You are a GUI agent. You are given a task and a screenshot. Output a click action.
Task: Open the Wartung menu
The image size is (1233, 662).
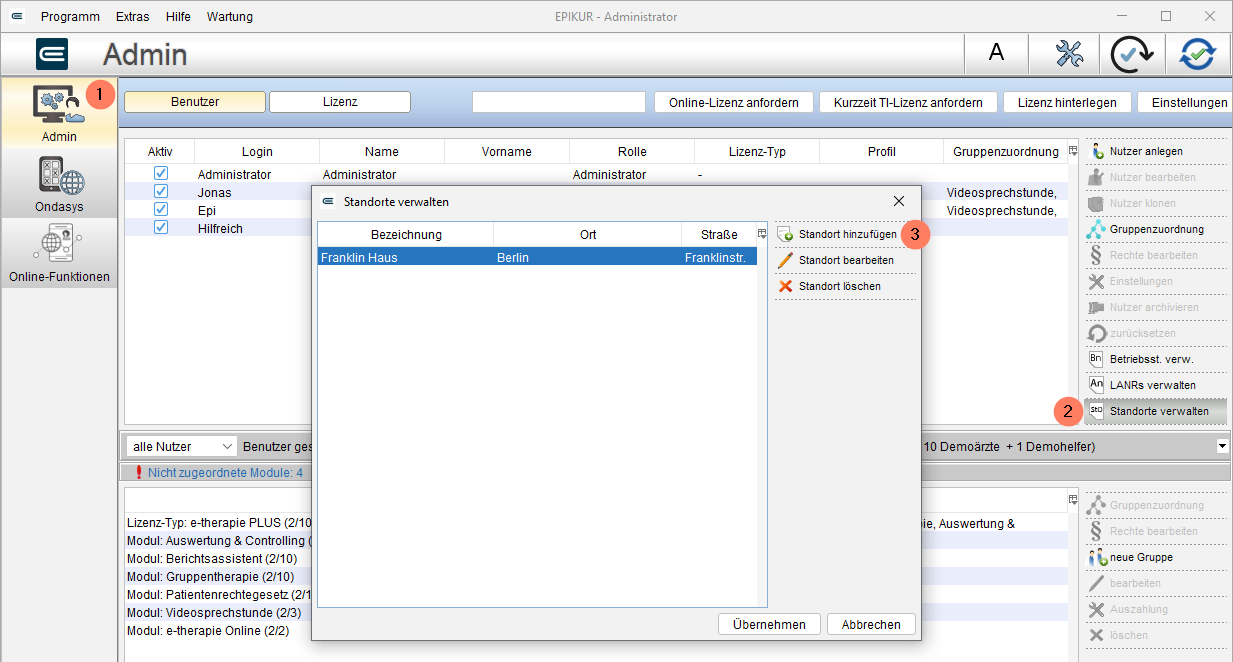pyautogui.click(x=230, y=16)
